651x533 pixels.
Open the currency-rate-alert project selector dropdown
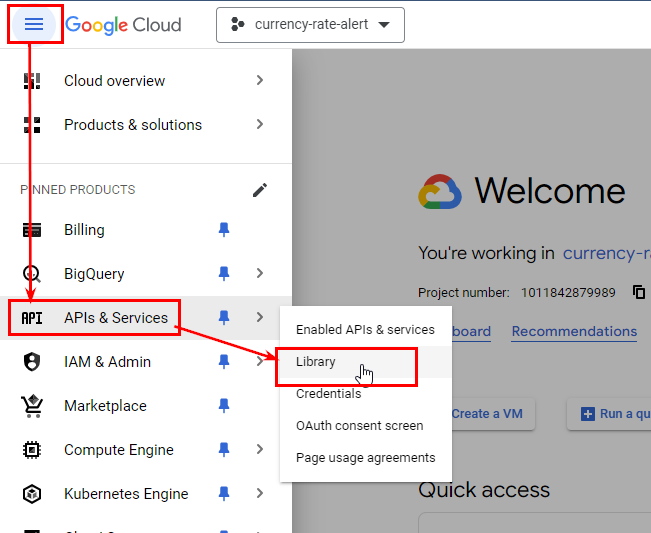pos(310,25)
